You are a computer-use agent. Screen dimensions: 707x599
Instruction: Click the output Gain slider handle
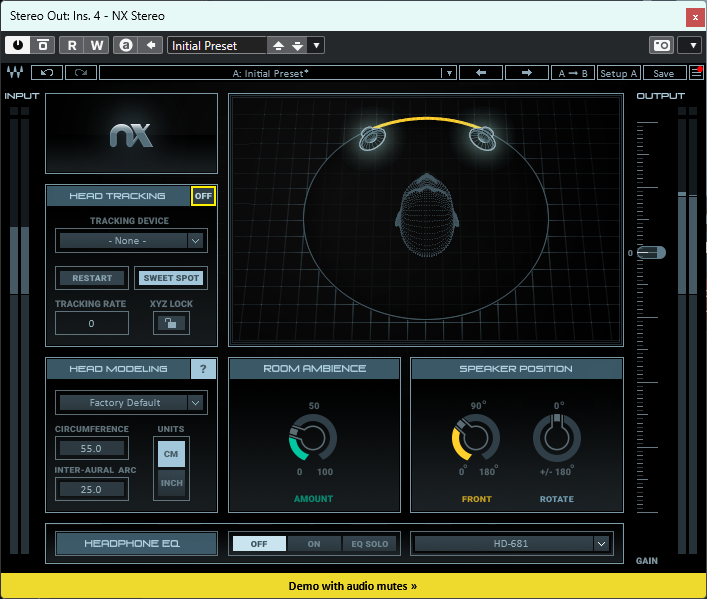[652, 253]
